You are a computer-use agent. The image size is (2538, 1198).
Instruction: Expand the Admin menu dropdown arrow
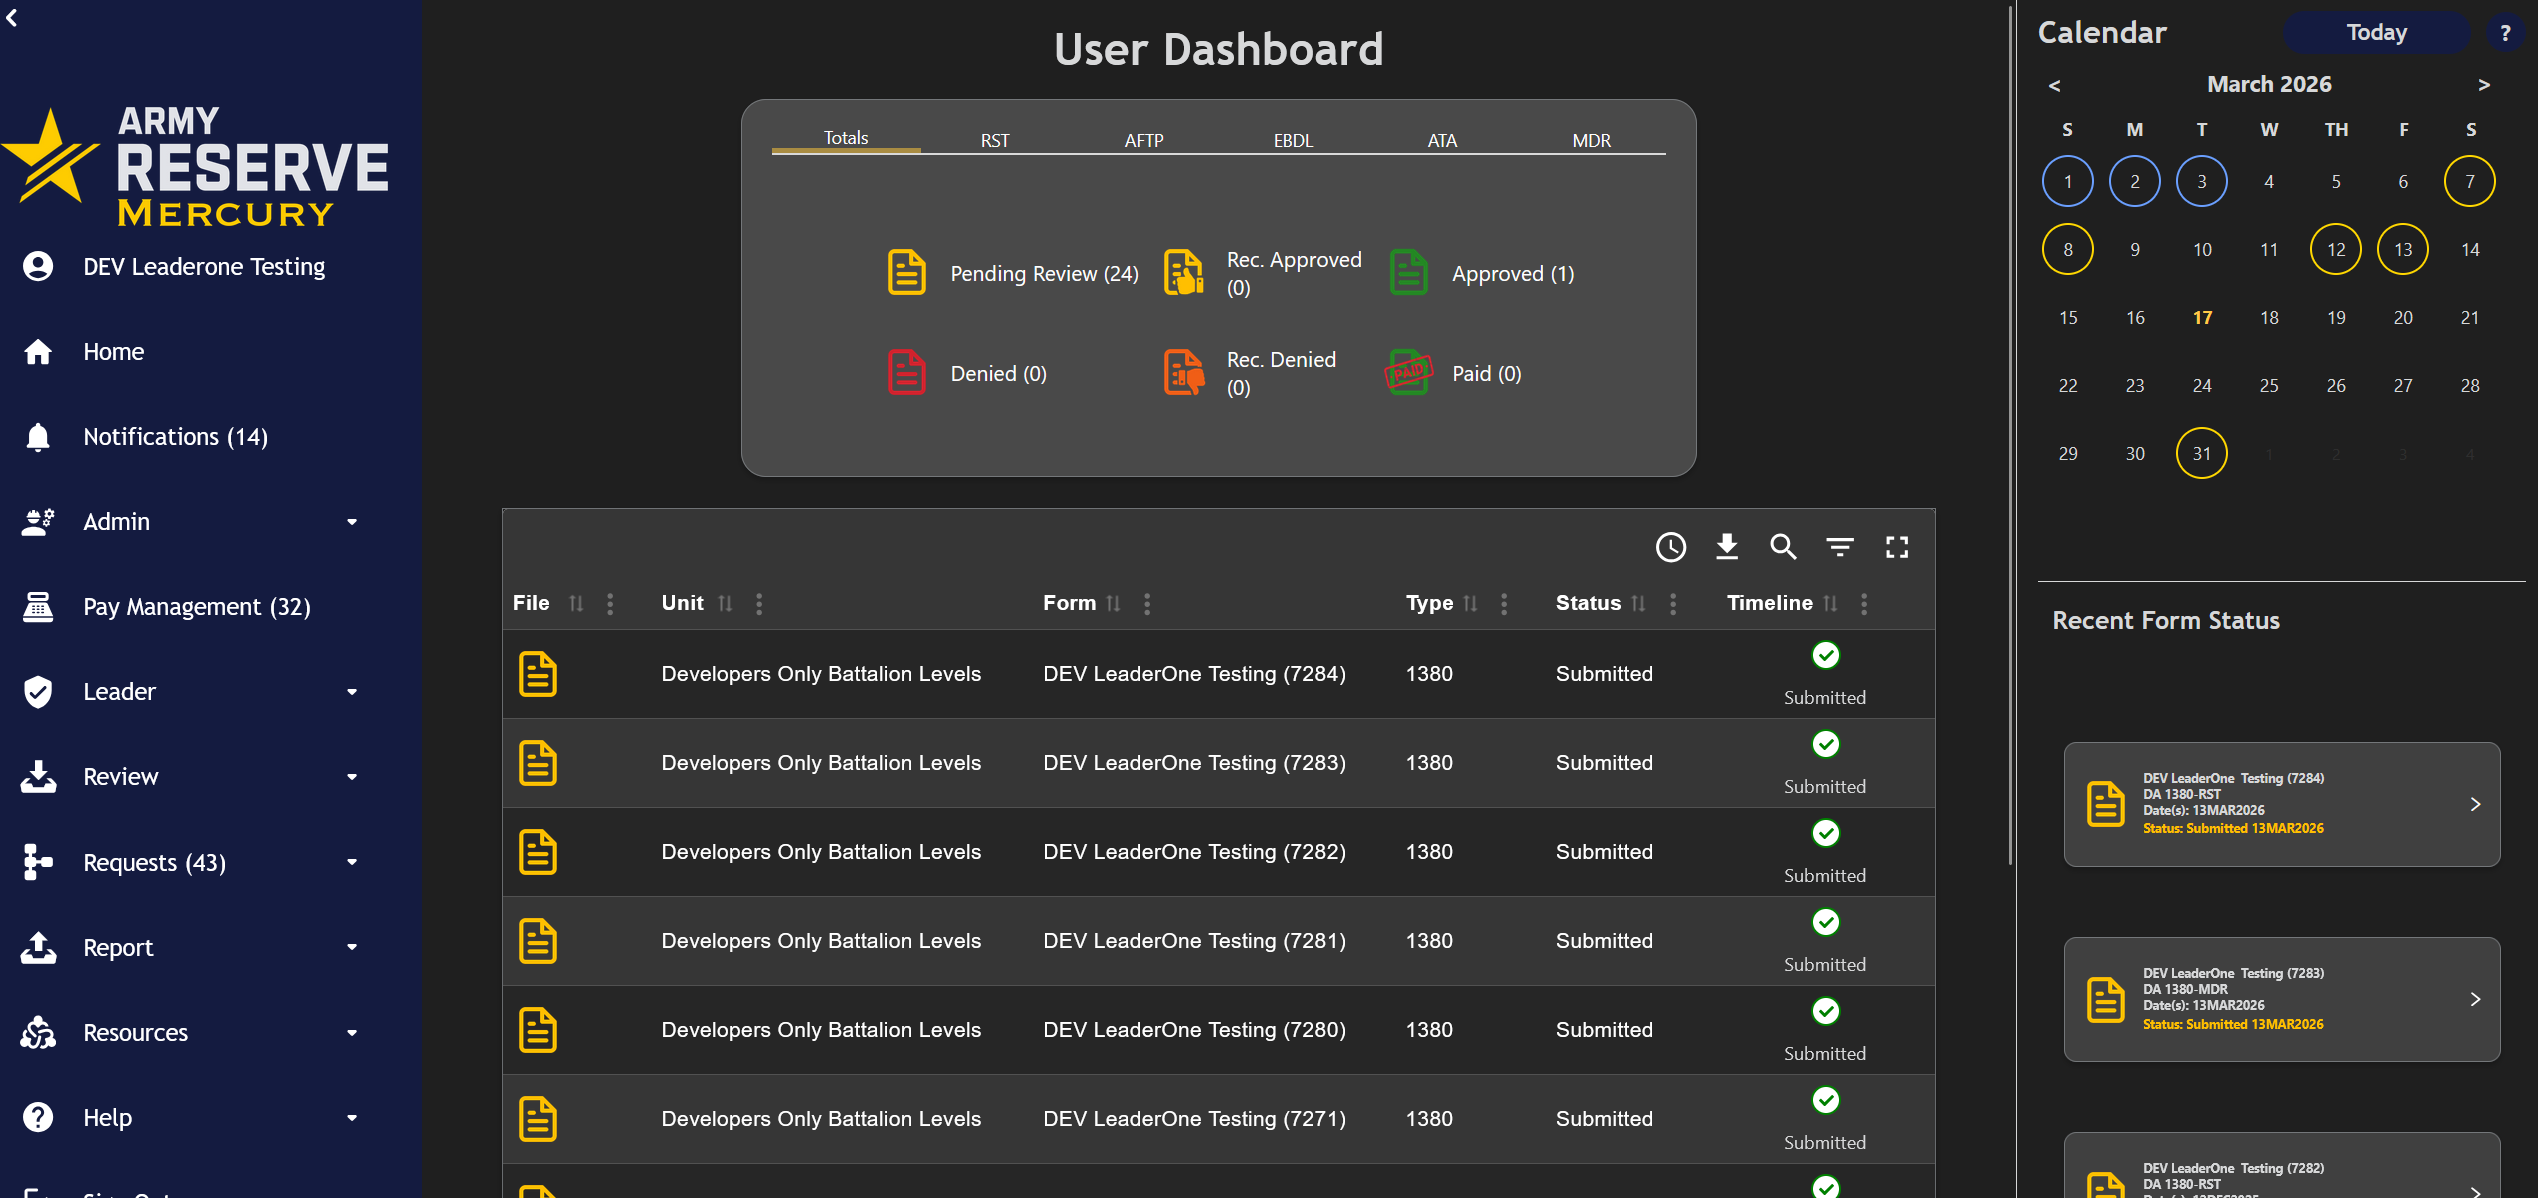click(352, 522)
